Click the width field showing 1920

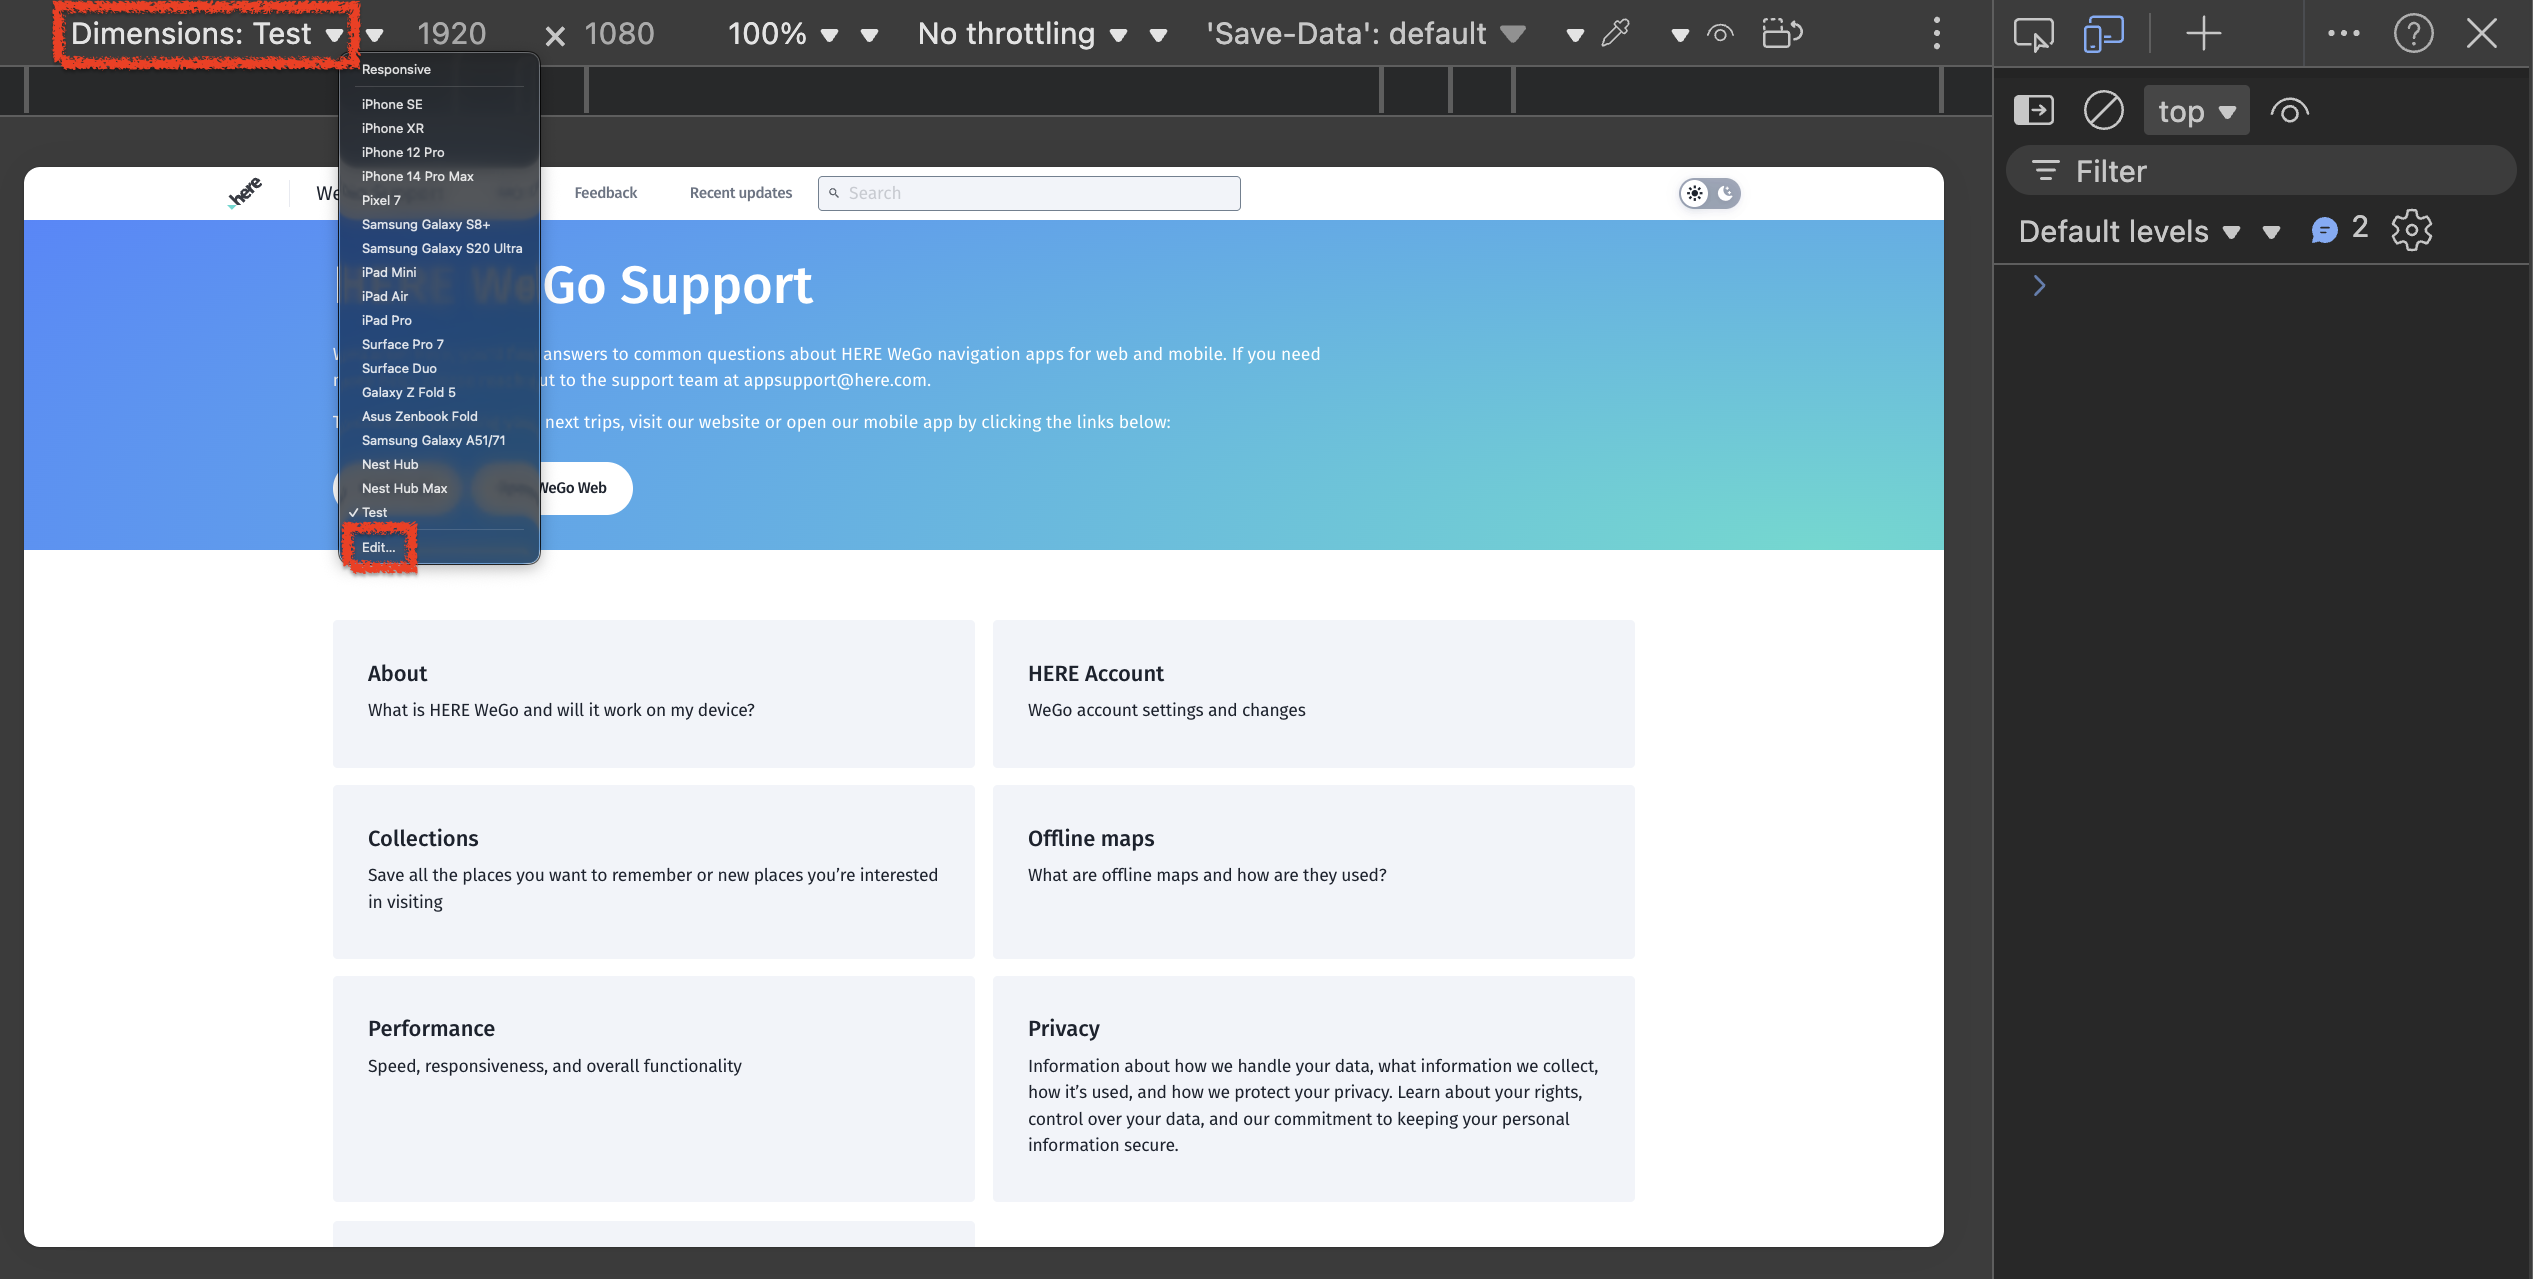click(452, 34)
